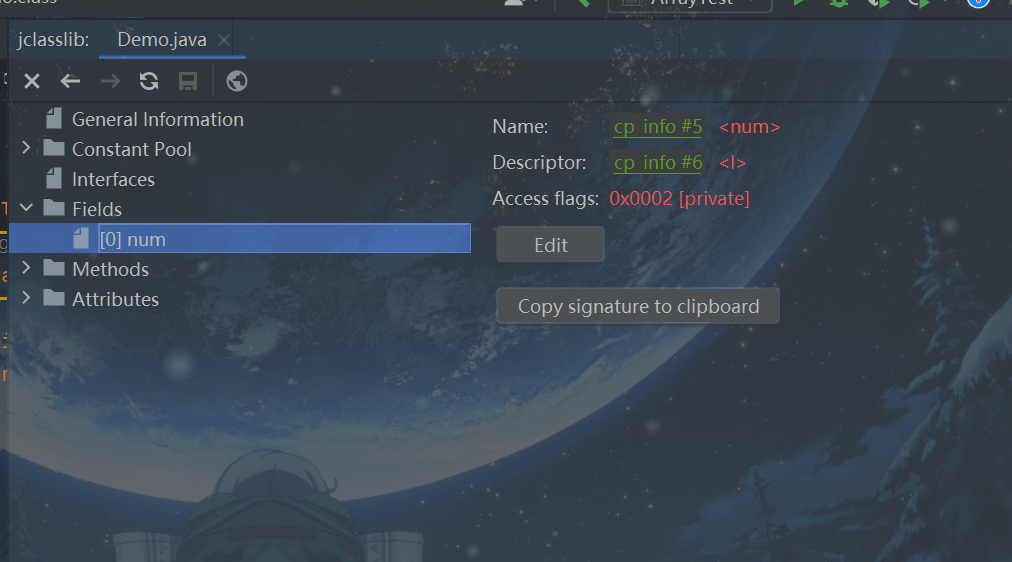Expand the Methods tree node

26,268
